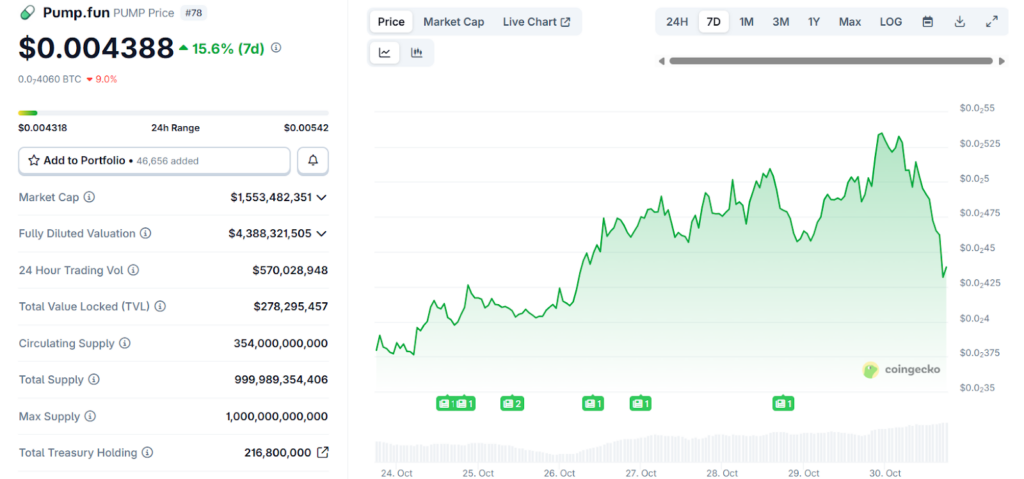Download the chart data
The width and height of the screenshot is (1024, 479).
click(x=959, y=22)
